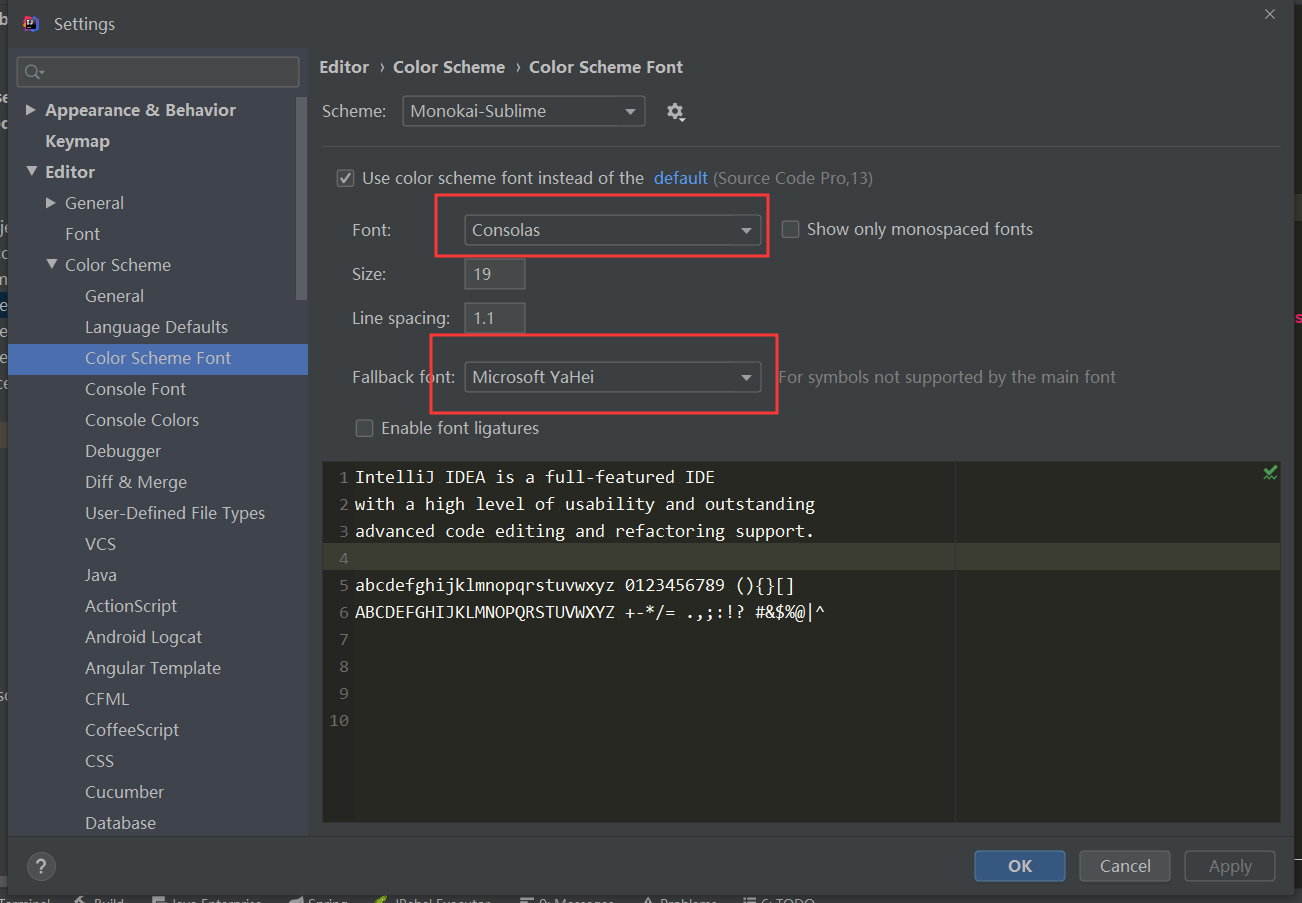Image resolution: width=1302 pixels, height=903 pixels.
Task: Select the Color Scheme node in tree
Action: (x=118, y=265)
